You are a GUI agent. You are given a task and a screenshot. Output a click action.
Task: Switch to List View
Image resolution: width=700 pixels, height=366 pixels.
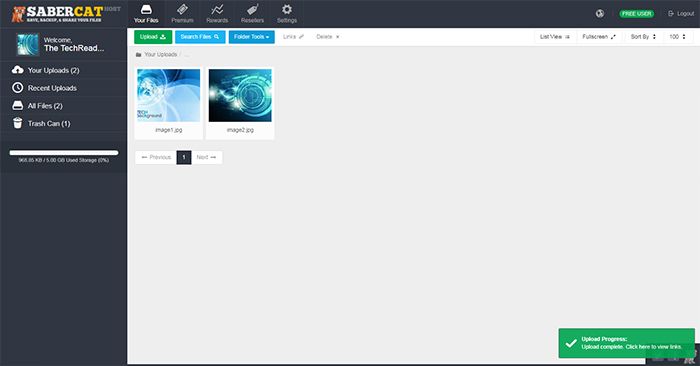point(554,37)
